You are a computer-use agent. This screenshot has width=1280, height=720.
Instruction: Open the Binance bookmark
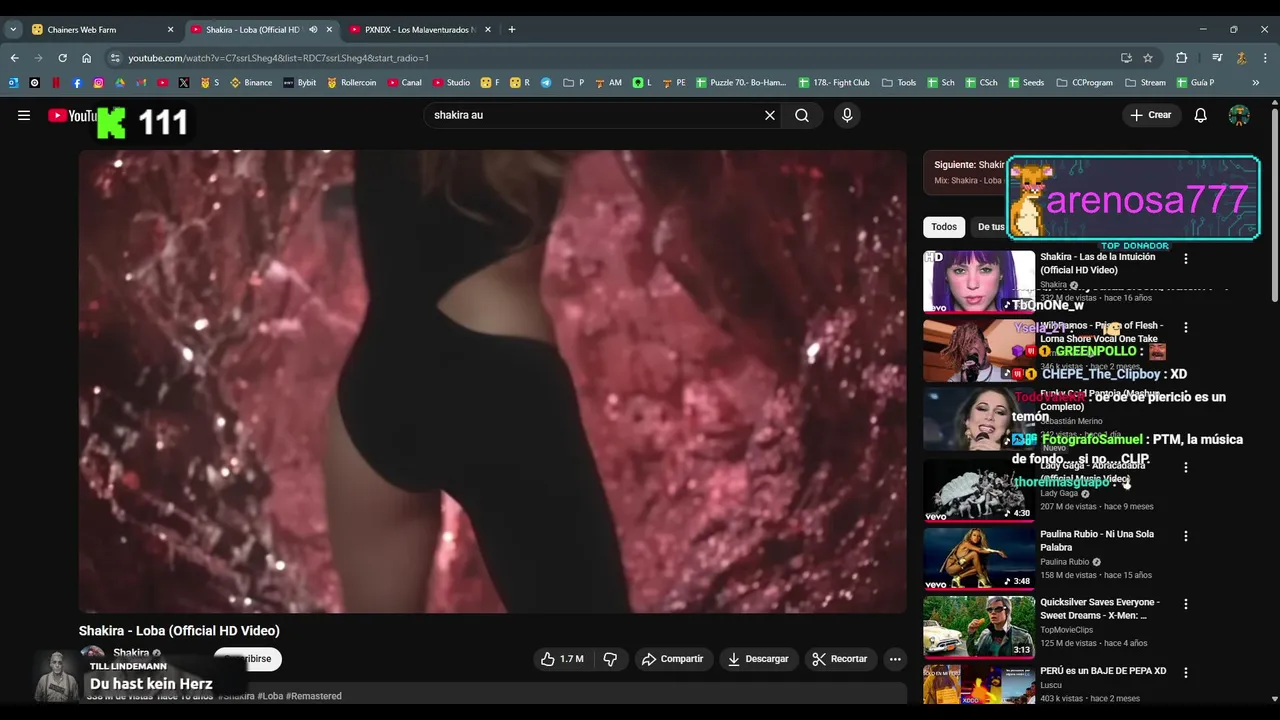[251, 83]
